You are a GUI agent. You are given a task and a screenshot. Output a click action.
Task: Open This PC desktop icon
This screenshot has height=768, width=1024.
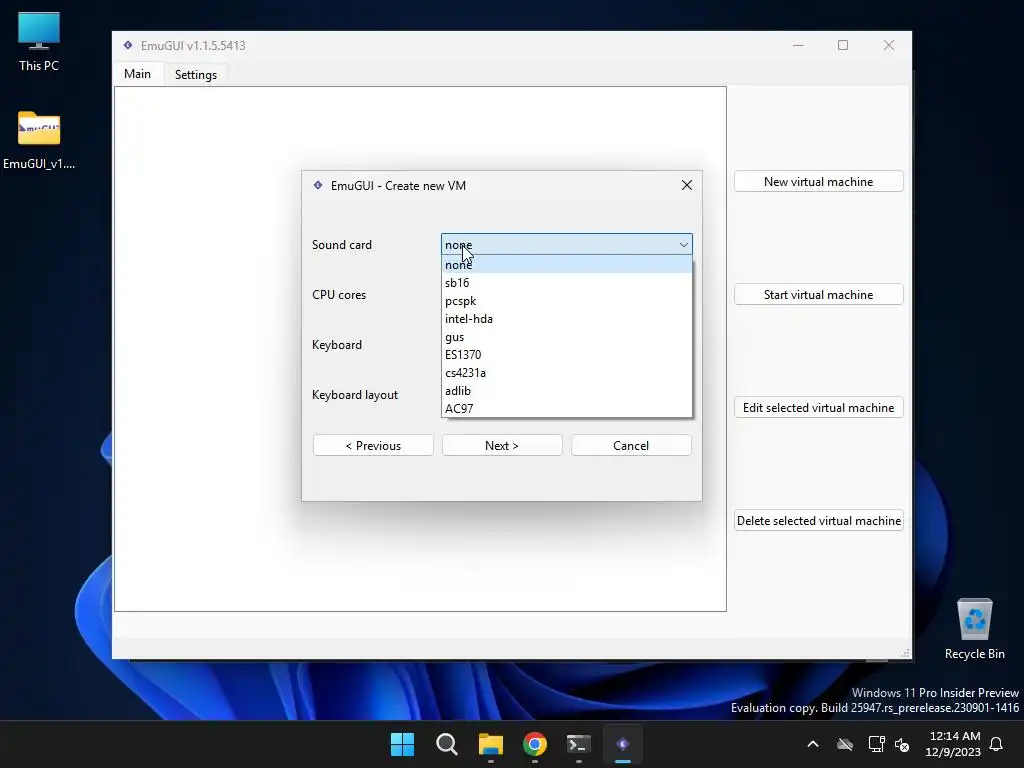(x=39, y=42)
